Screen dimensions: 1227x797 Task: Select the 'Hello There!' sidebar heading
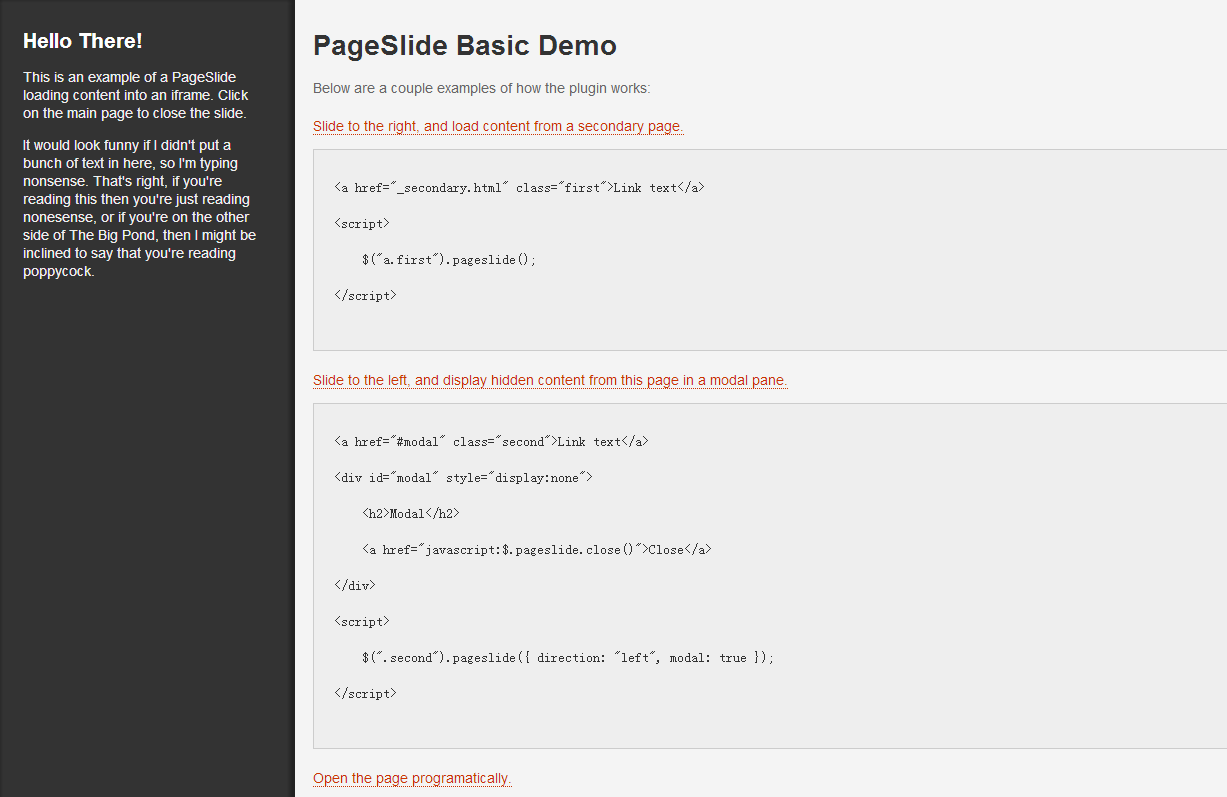point(83,41)
